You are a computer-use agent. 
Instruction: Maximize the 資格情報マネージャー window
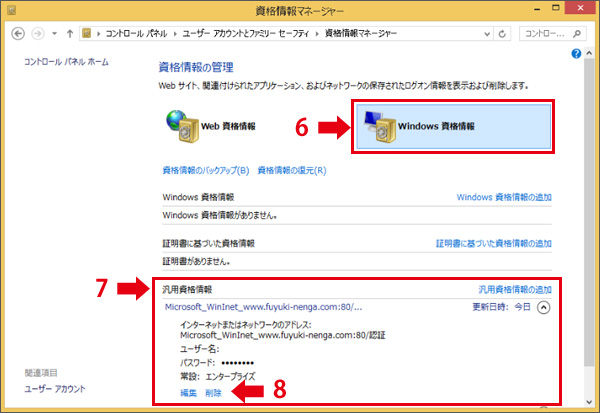[x=556, y=8]
